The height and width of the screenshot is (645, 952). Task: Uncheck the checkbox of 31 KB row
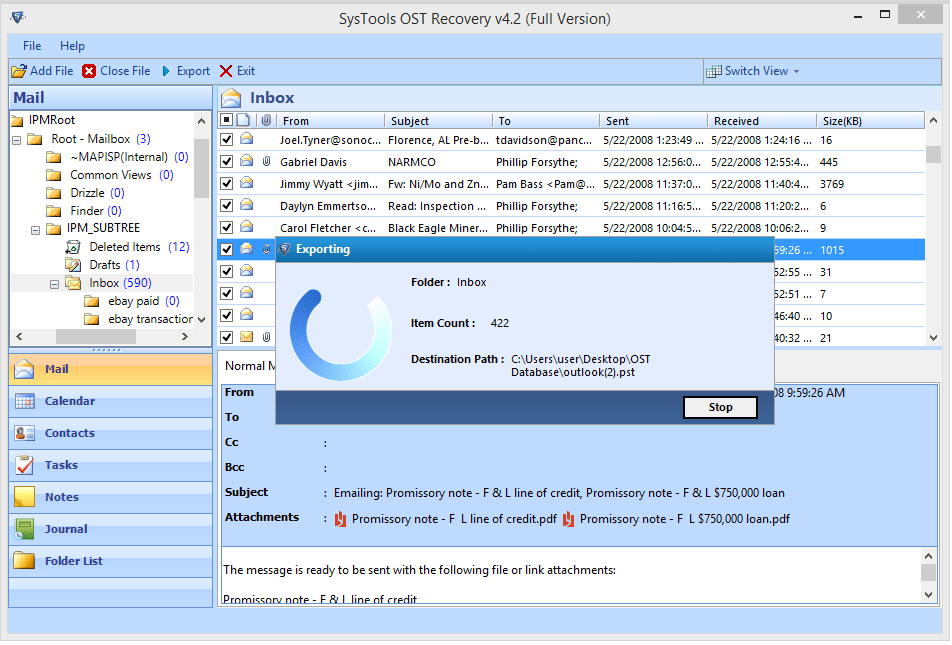pyautogui.click(x=226, y=272)
